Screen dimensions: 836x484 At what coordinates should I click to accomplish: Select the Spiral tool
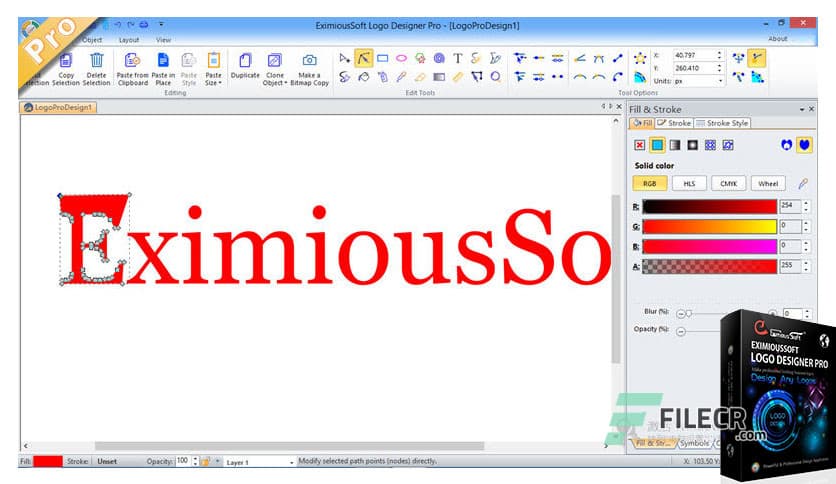[x=439, y=58]
